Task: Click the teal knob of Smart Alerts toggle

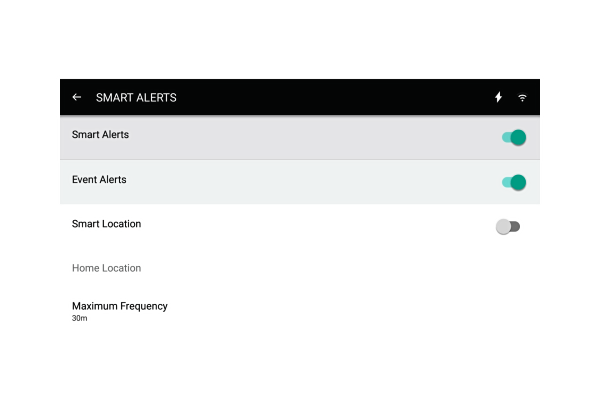Action: pyautogui.click(x=518, y=137)
